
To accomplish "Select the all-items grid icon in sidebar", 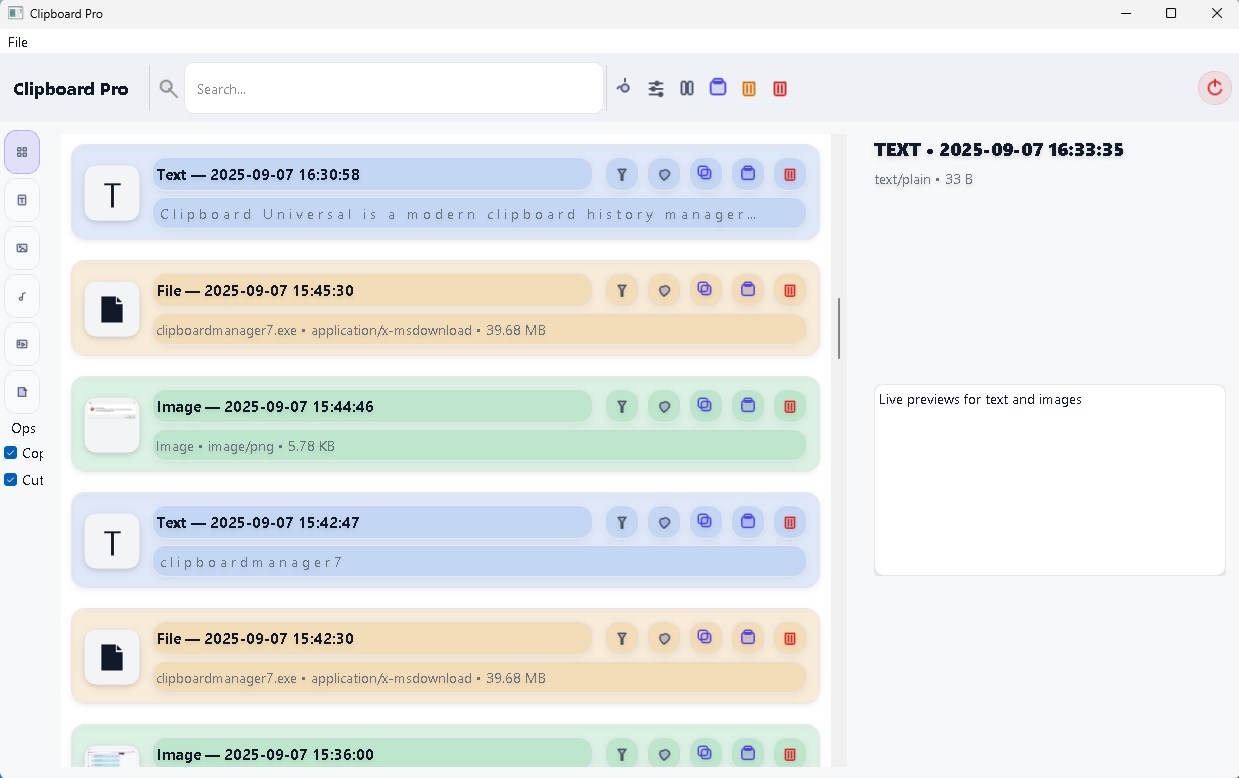I will click(x=22, y=152).
